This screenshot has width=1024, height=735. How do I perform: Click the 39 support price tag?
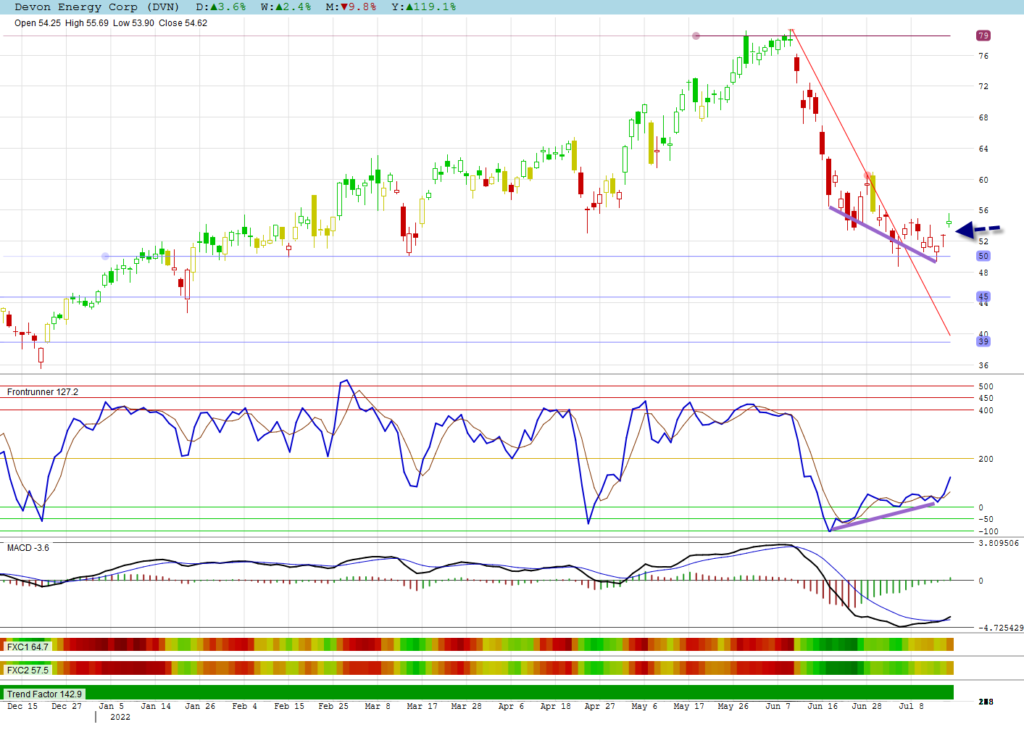point(983,341)
